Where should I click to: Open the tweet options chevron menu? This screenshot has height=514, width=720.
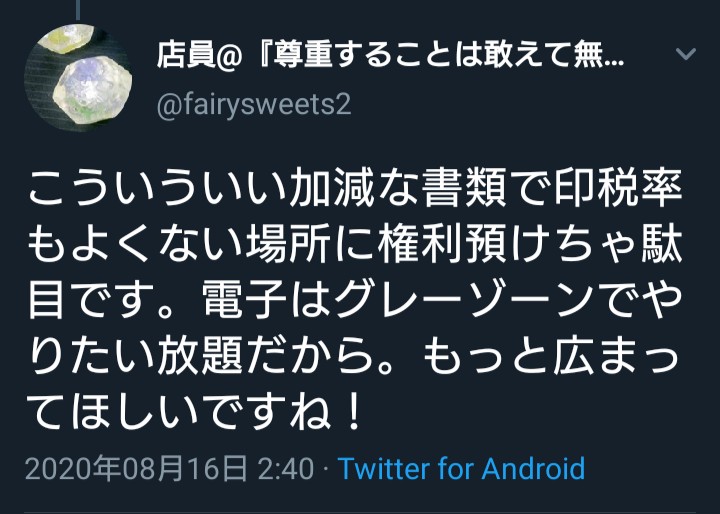point(686,54)
